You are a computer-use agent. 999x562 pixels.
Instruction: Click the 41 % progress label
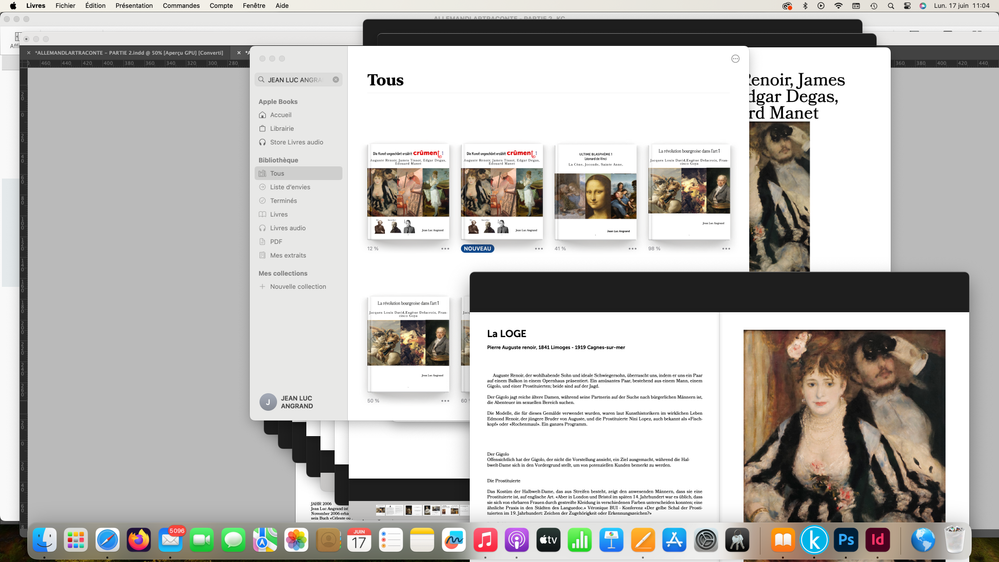(560, 249)
